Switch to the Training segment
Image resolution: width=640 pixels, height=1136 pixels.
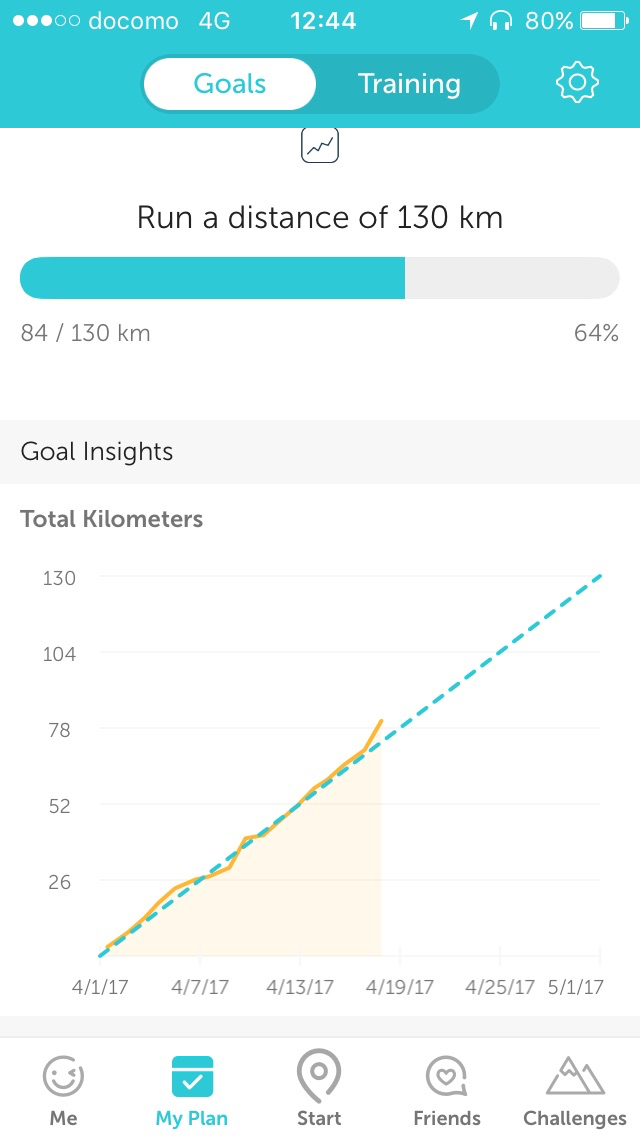click(x=409, y=83)
